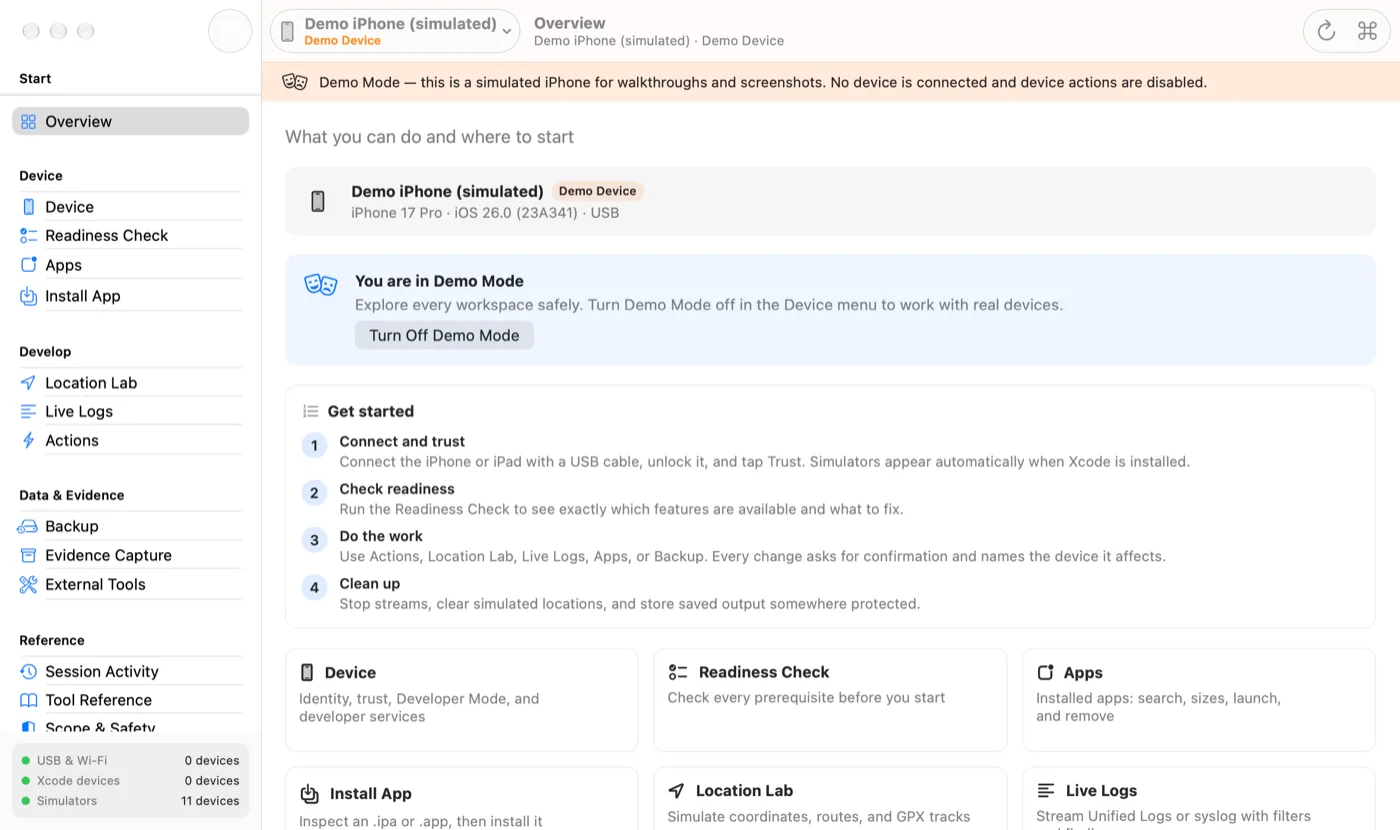Screen dimensions: 1400x830
Task: Open Evidence Capture from the sidebar
Action: 130,555
